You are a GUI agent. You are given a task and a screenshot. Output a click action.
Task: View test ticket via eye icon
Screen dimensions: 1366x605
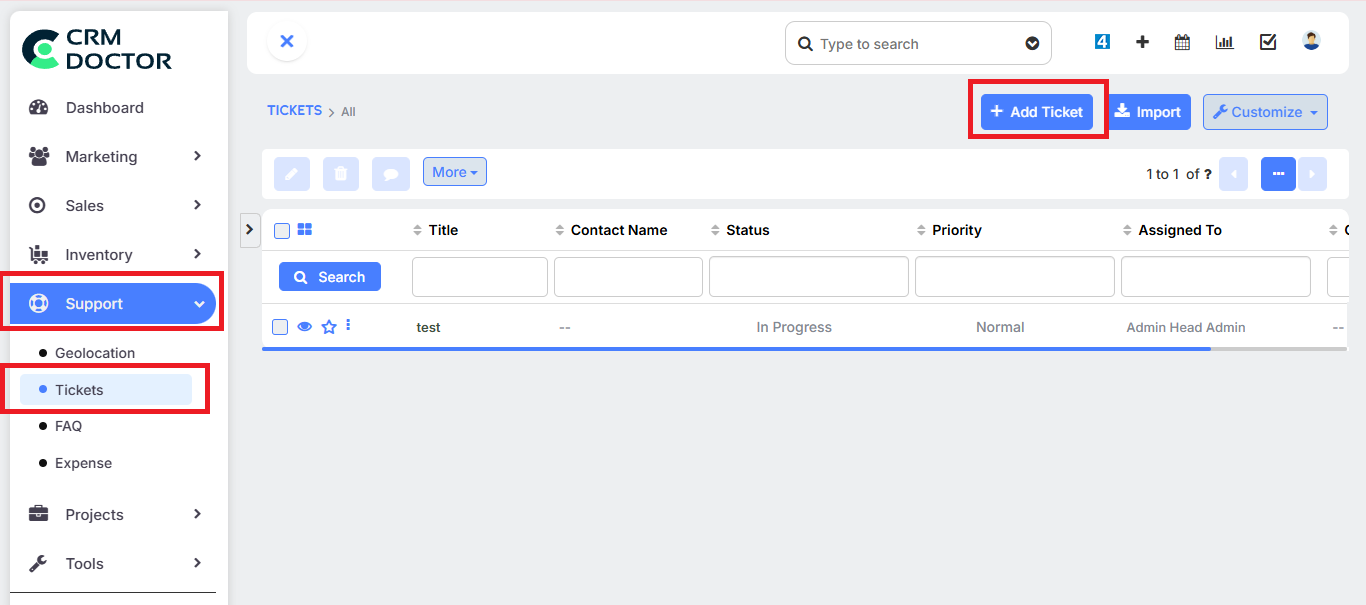[305, 327]
